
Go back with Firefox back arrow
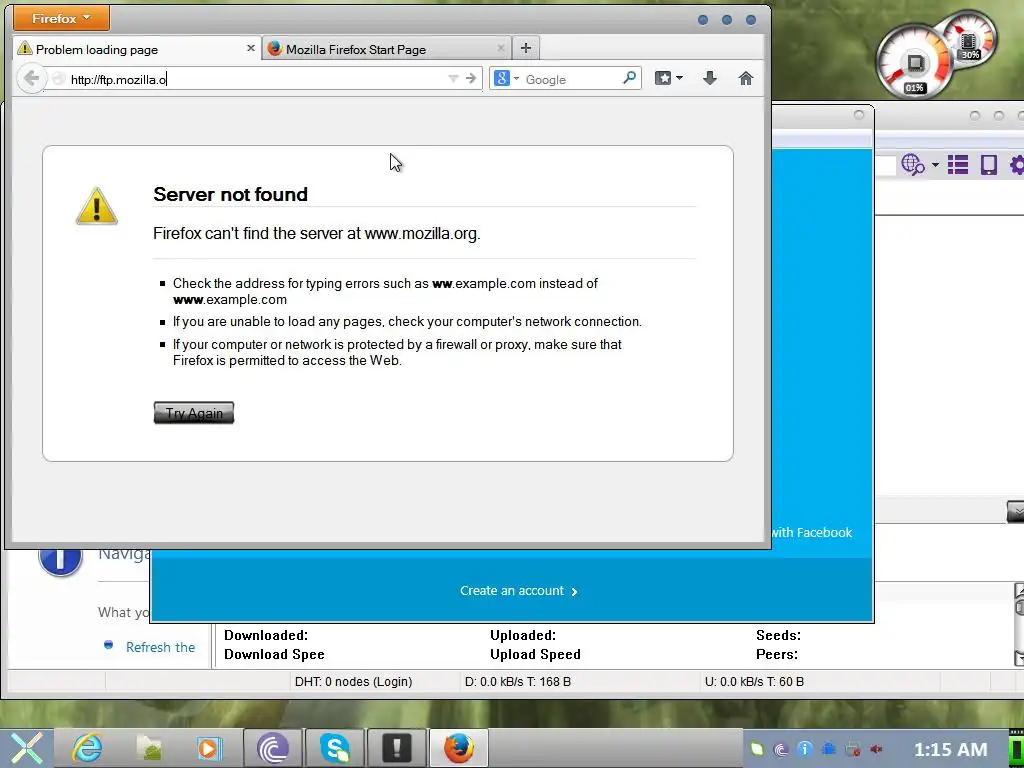pos(31,79)
